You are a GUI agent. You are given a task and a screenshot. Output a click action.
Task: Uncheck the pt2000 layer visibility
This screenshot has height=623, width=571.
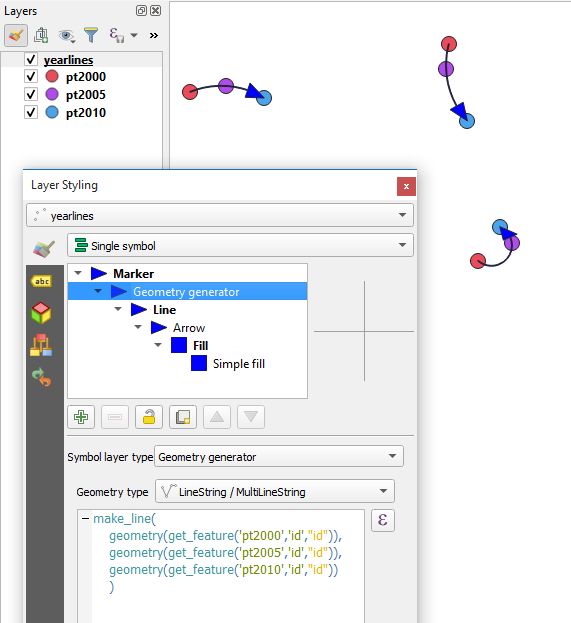(x=31, y=76)
